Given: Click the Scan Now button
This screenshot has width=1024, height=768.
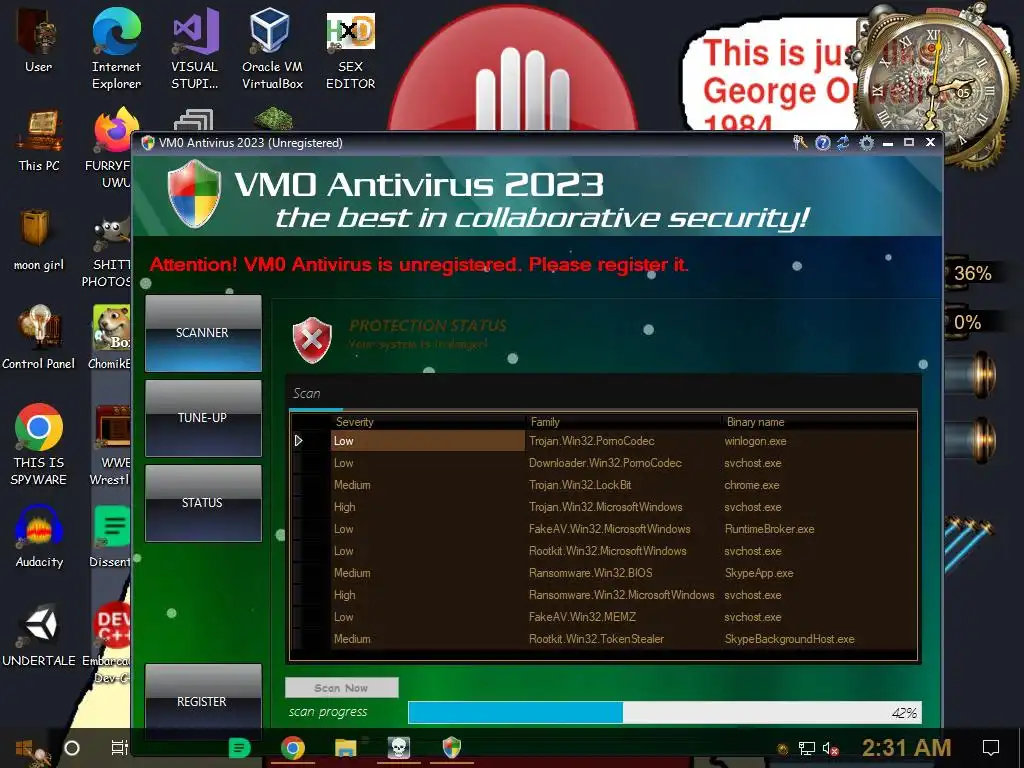Looking at the screenshot, I should coord(342,688).
